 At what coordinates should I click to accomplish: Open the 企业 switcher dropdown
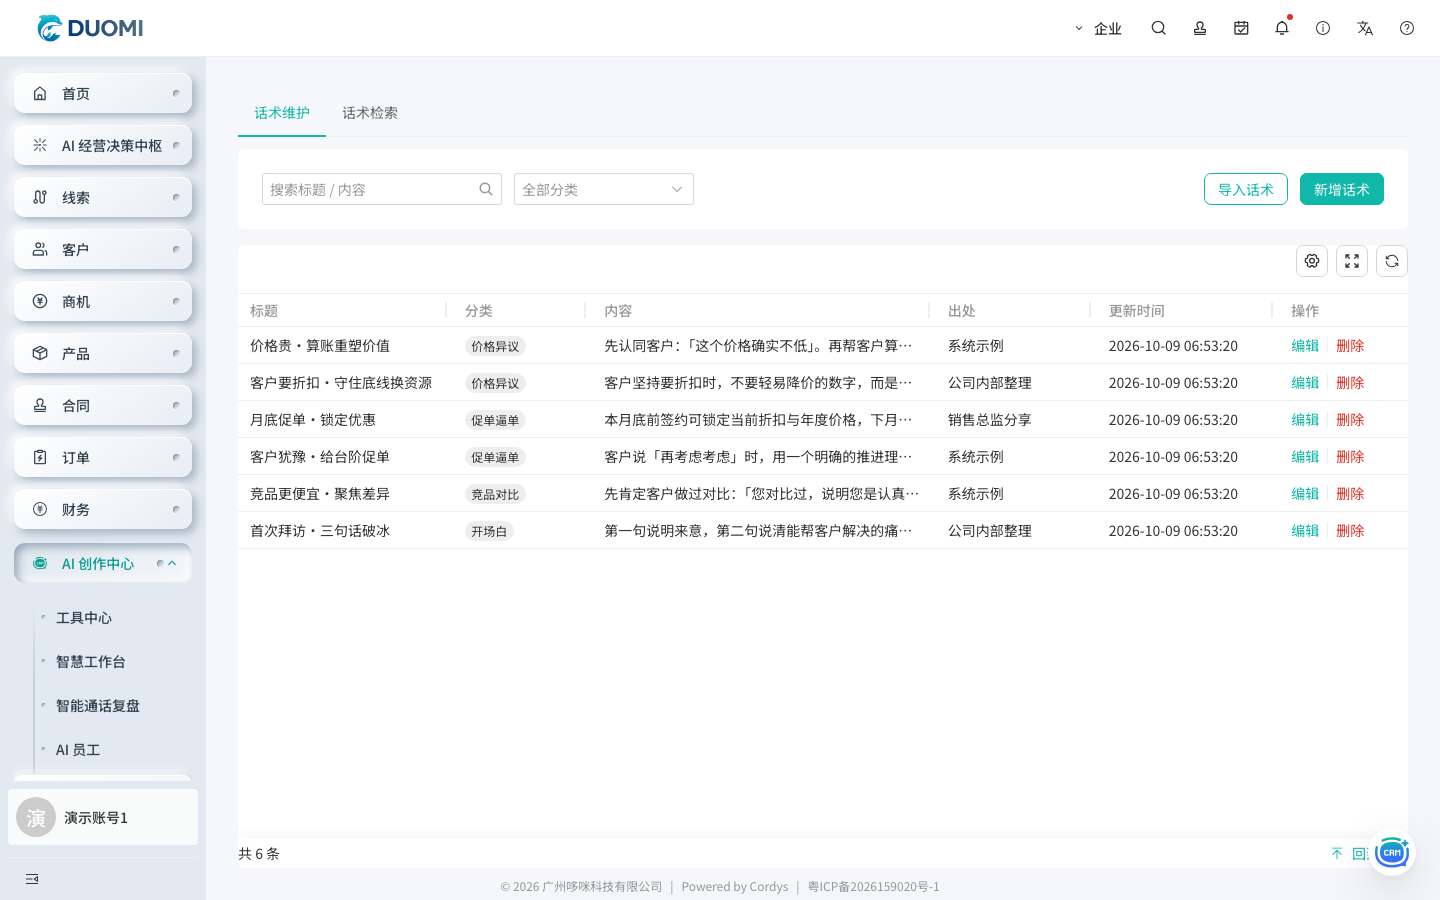click(1098, 28)
